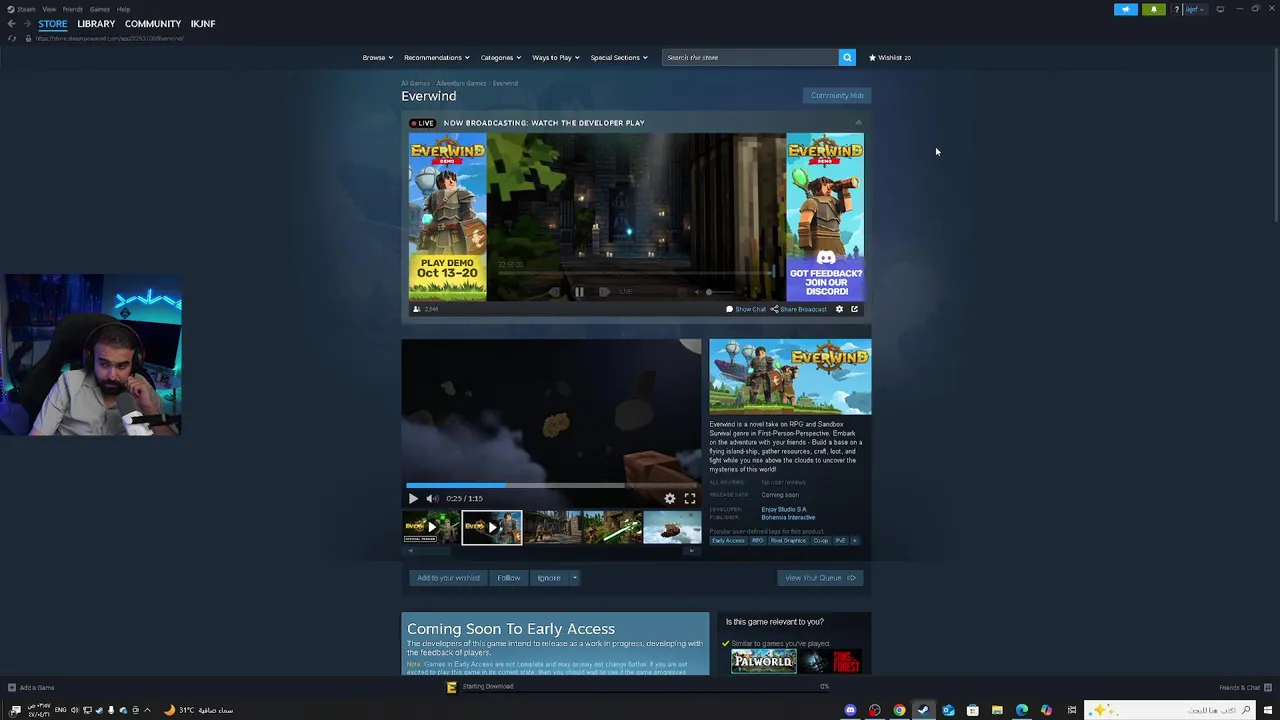Expand the Categories dropdown

pyautogui.click(x=500, y=57)
